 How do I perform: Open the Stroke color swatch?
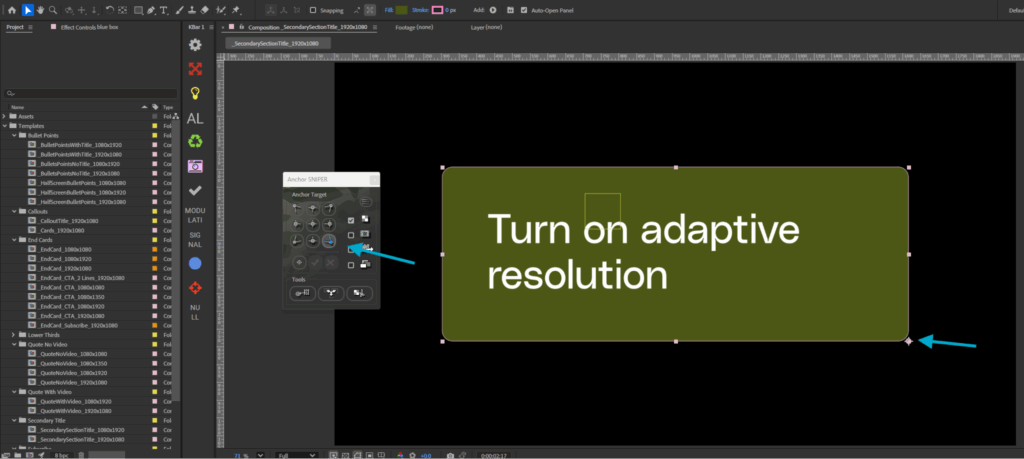pos(437,10)
